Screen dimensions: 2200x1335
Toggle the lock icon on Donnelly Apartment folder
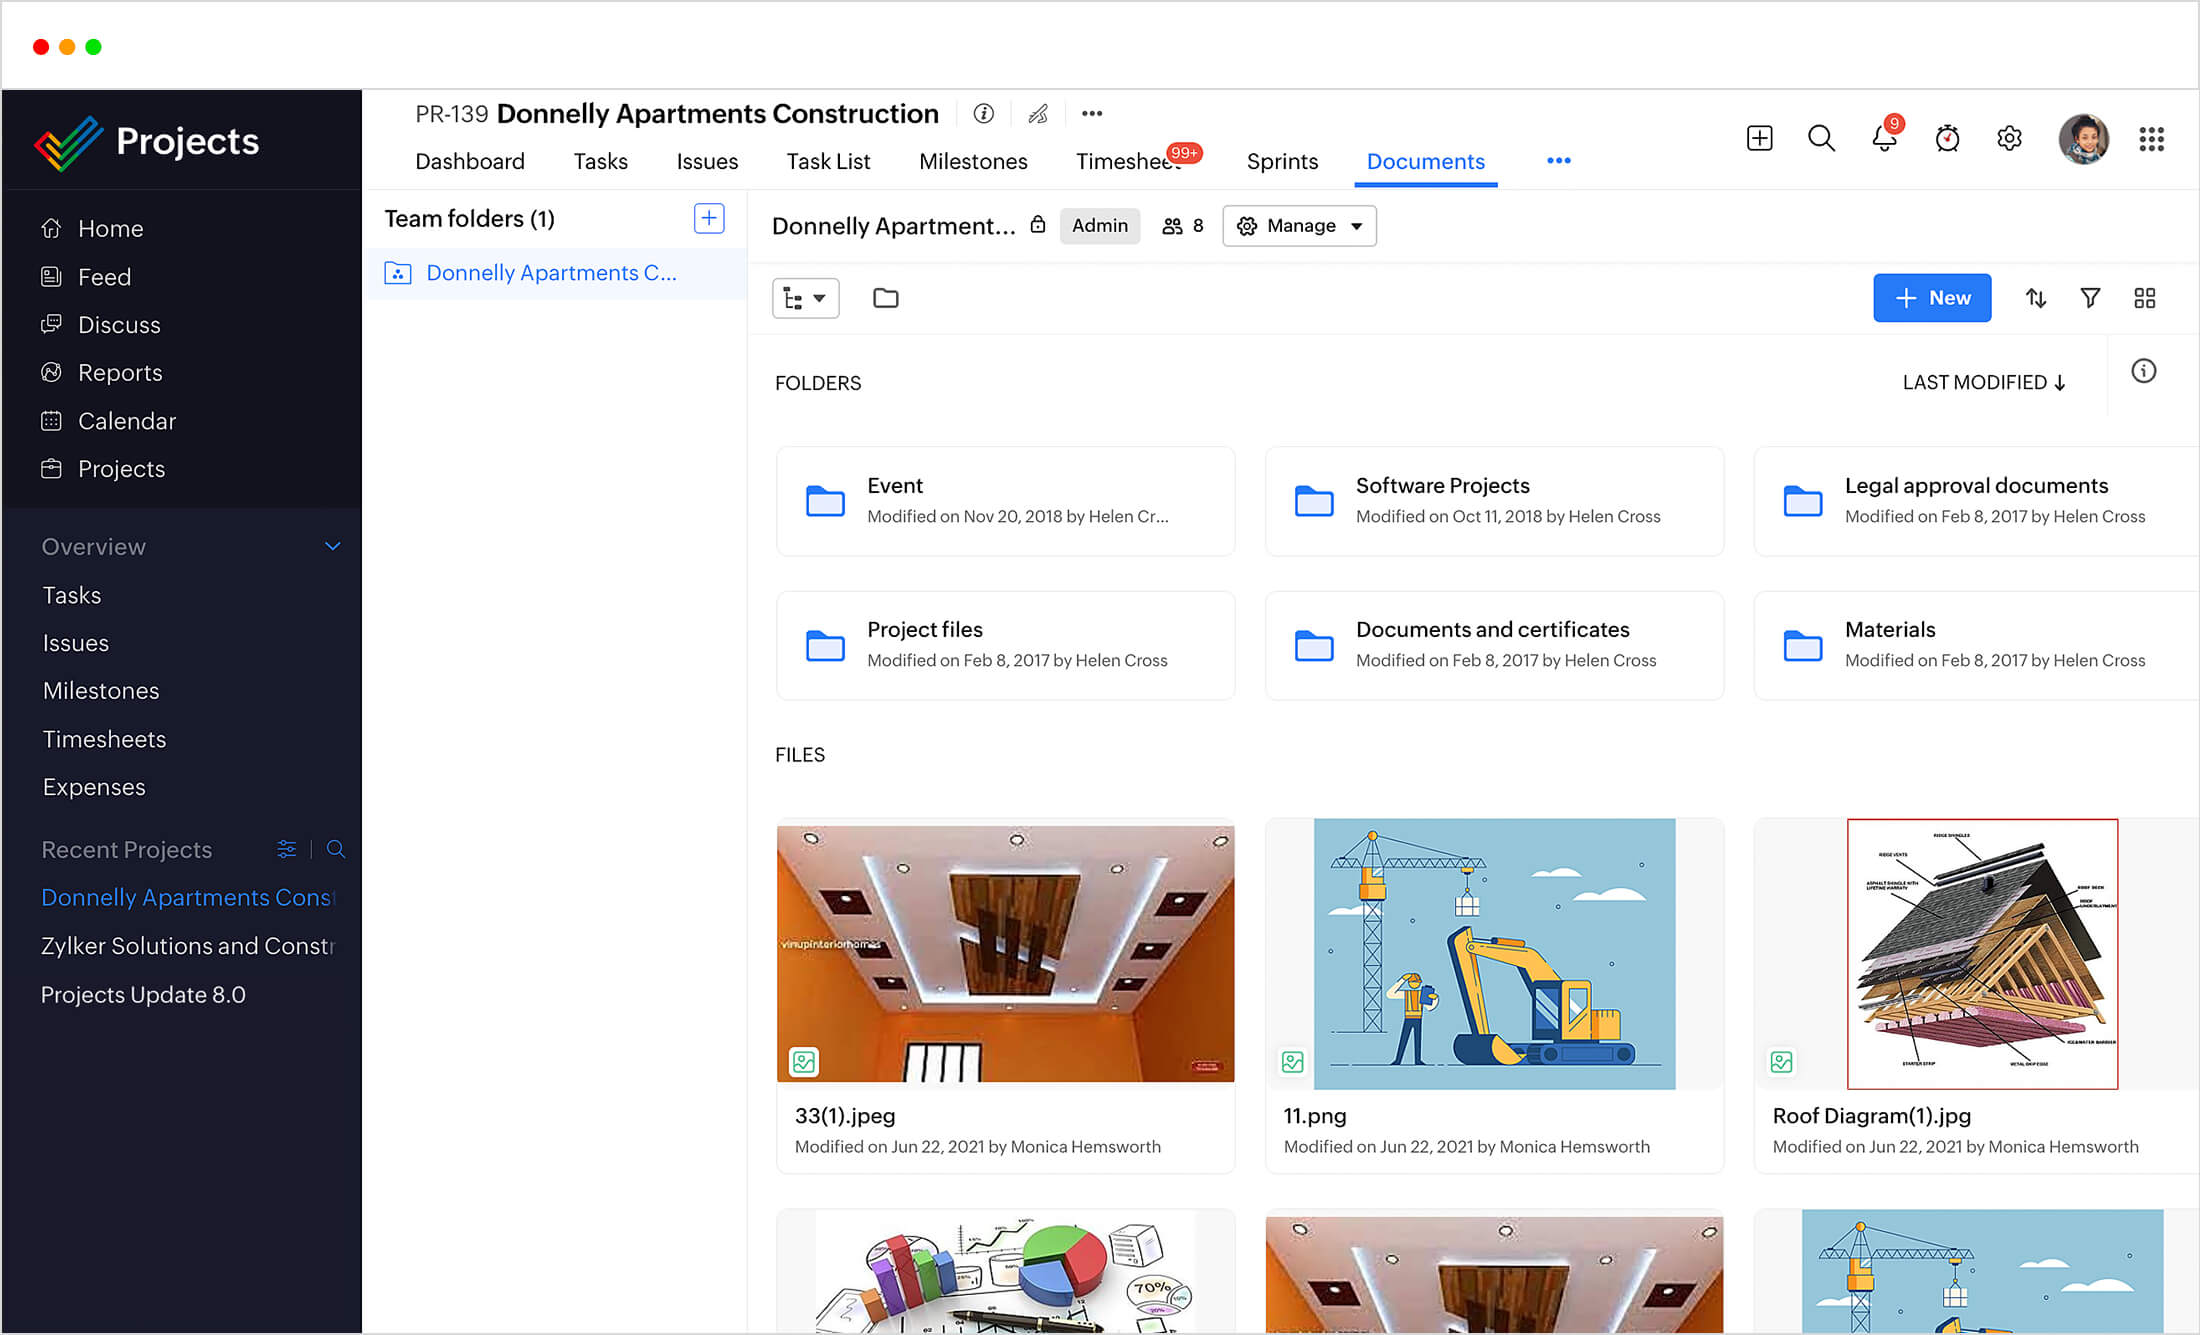[x=1039, y=225]
